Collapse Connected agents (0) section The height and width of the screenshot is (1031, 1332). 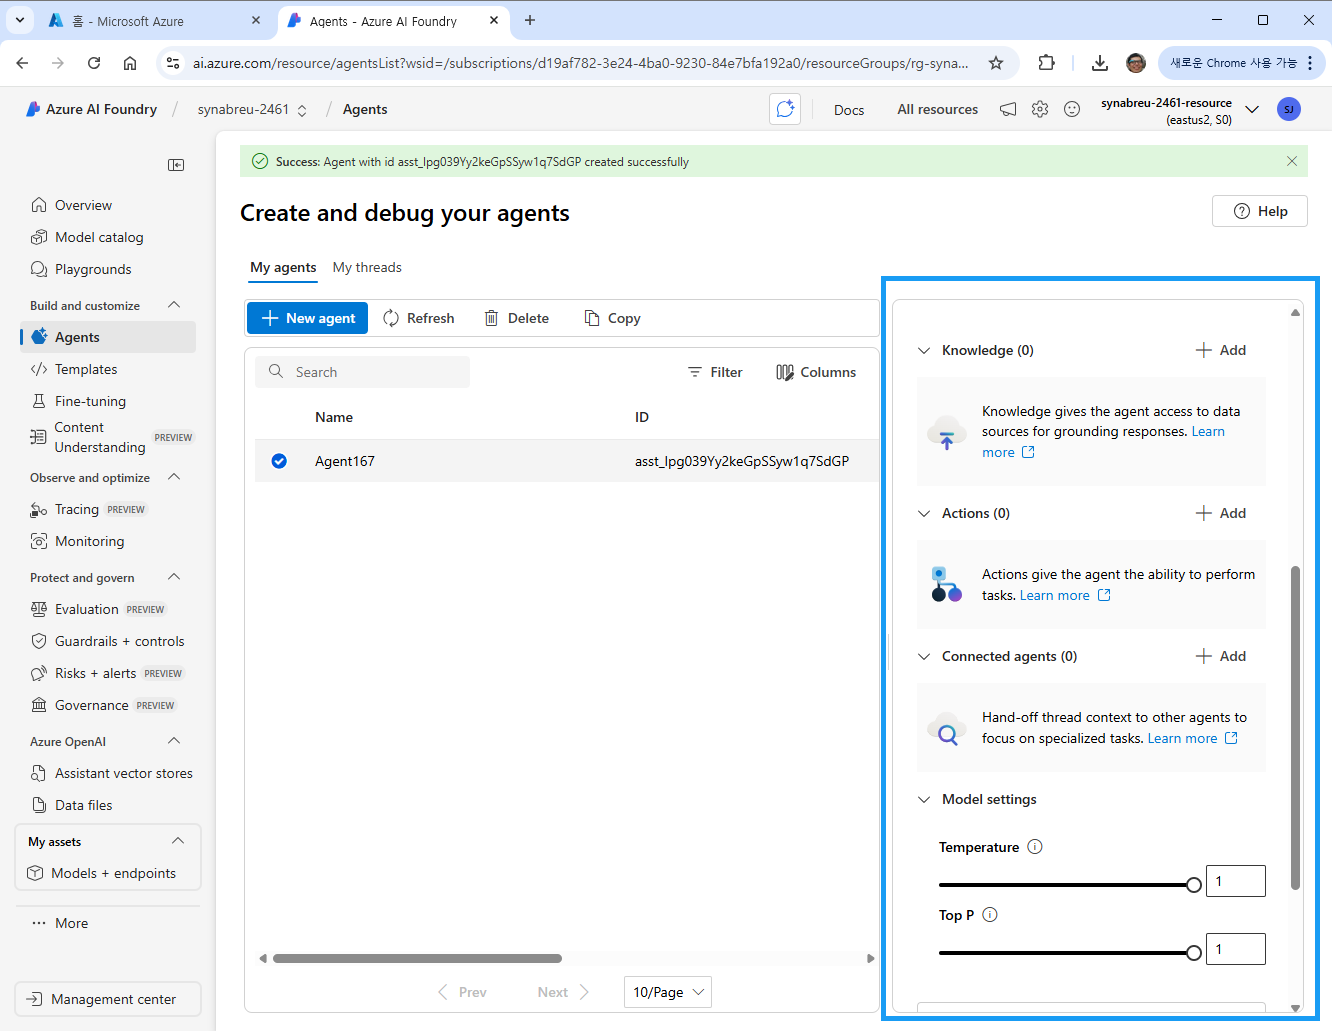(924, 656)
